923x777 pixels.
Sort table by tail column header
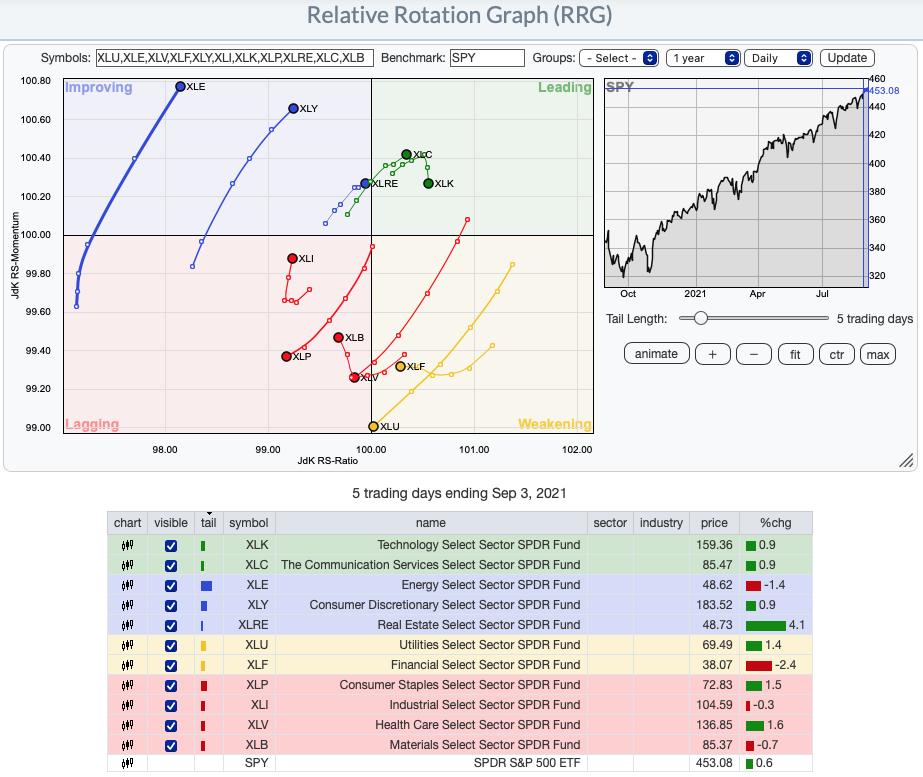point(208,523)
